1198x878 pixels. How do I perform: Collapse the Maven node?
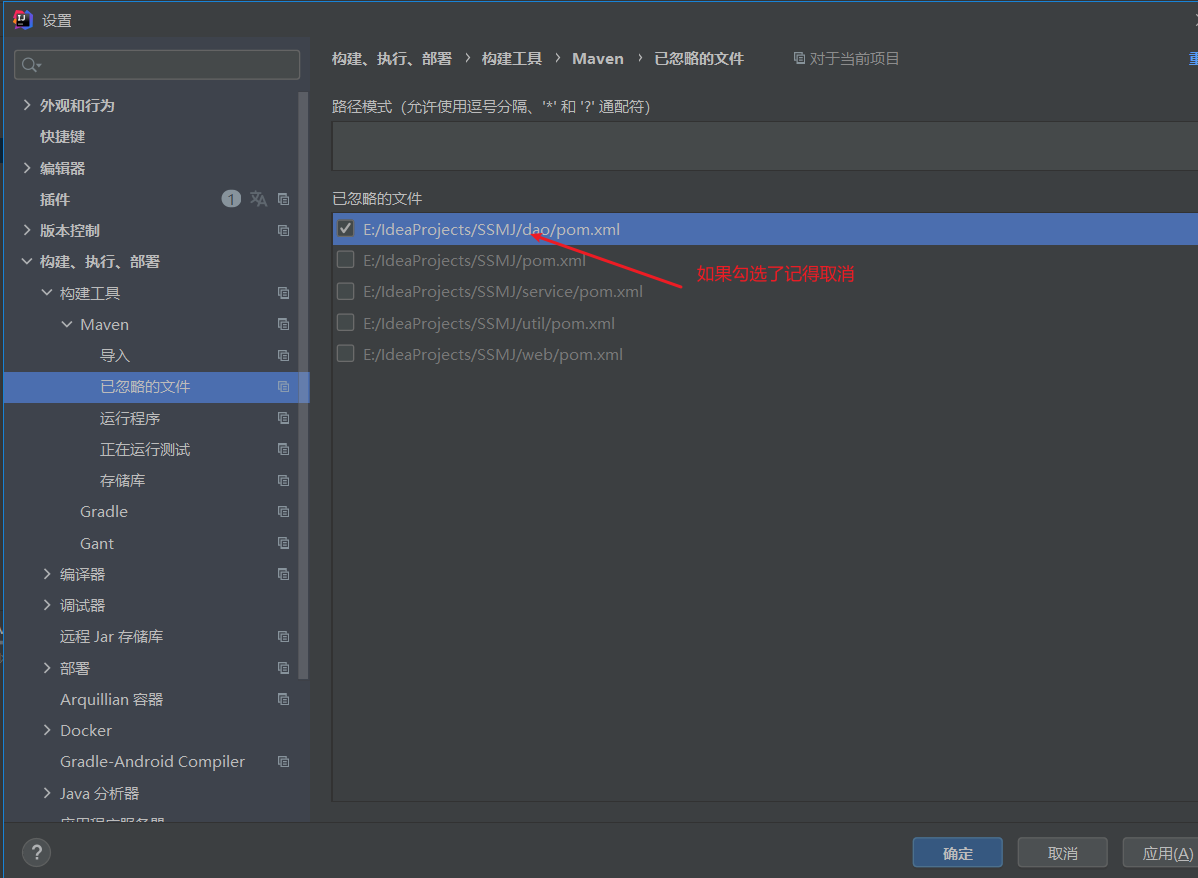tap(67, 324)
